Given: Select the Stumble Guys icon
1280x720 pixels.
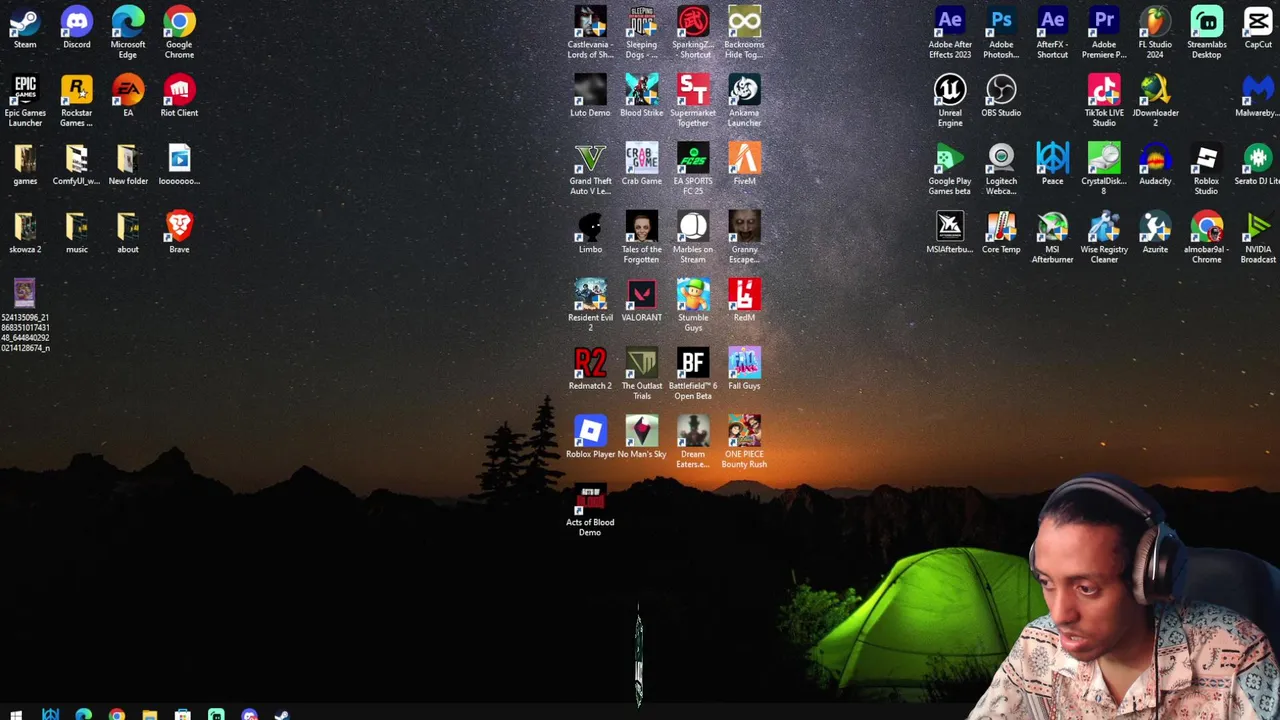Looking at the screenshot, I should tap(693, 295).
